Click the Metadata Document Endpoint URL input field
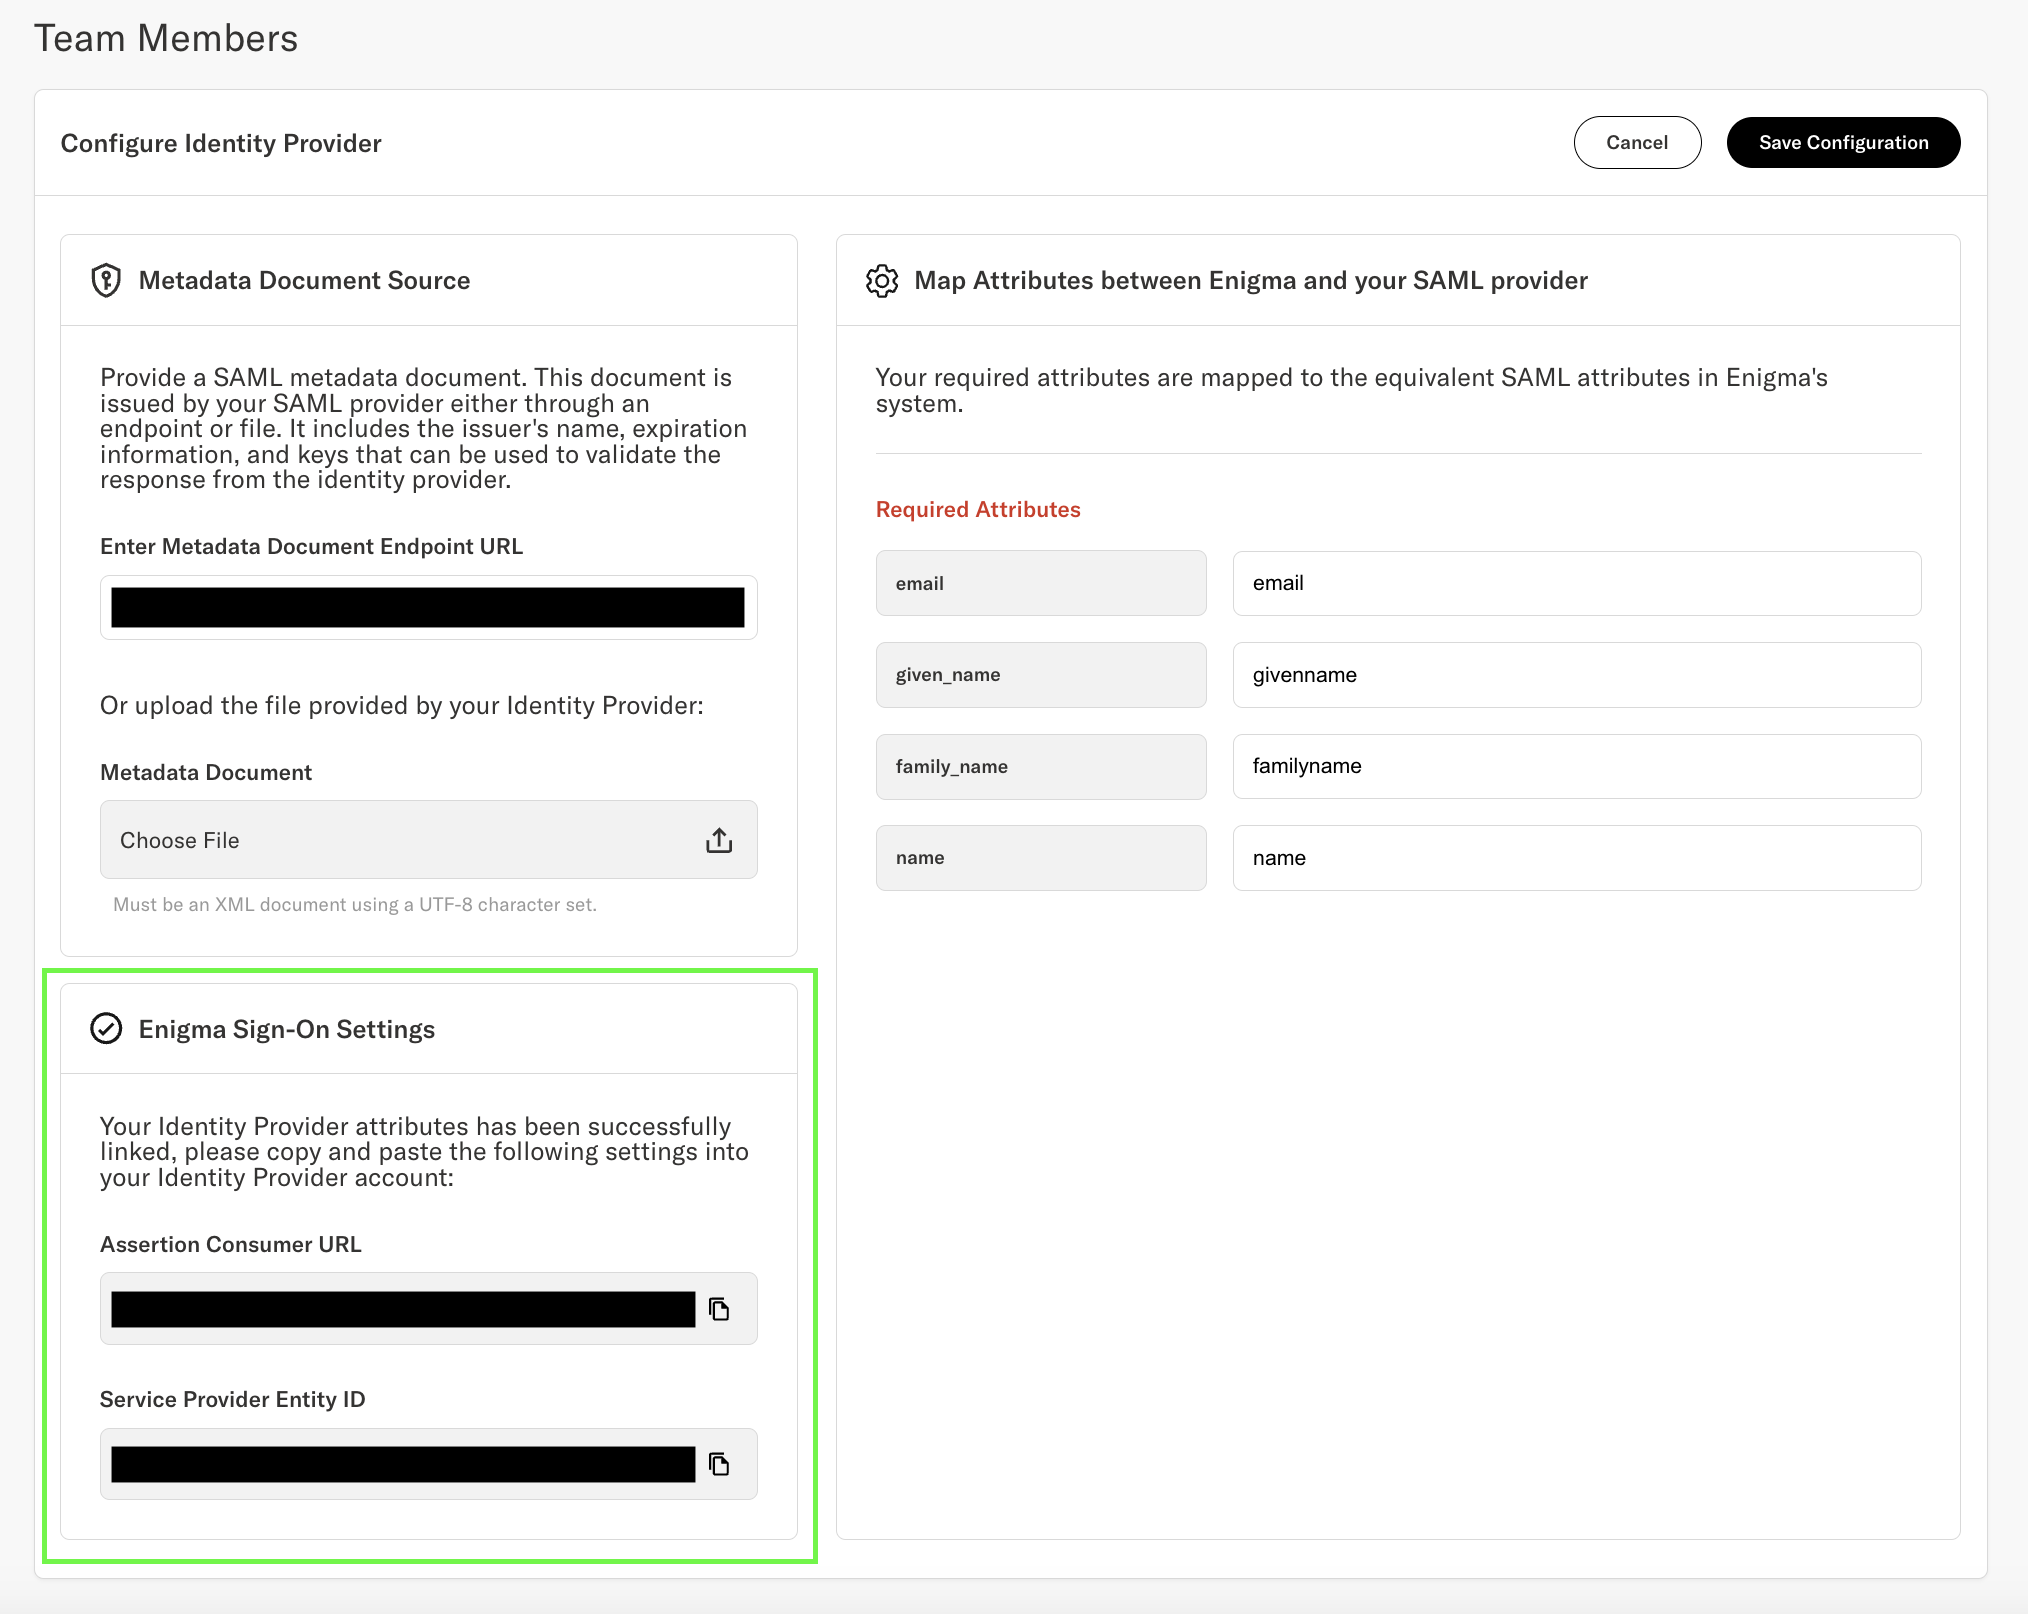The height and width of the screenshot is (1614, 2028). click(428, 607)
